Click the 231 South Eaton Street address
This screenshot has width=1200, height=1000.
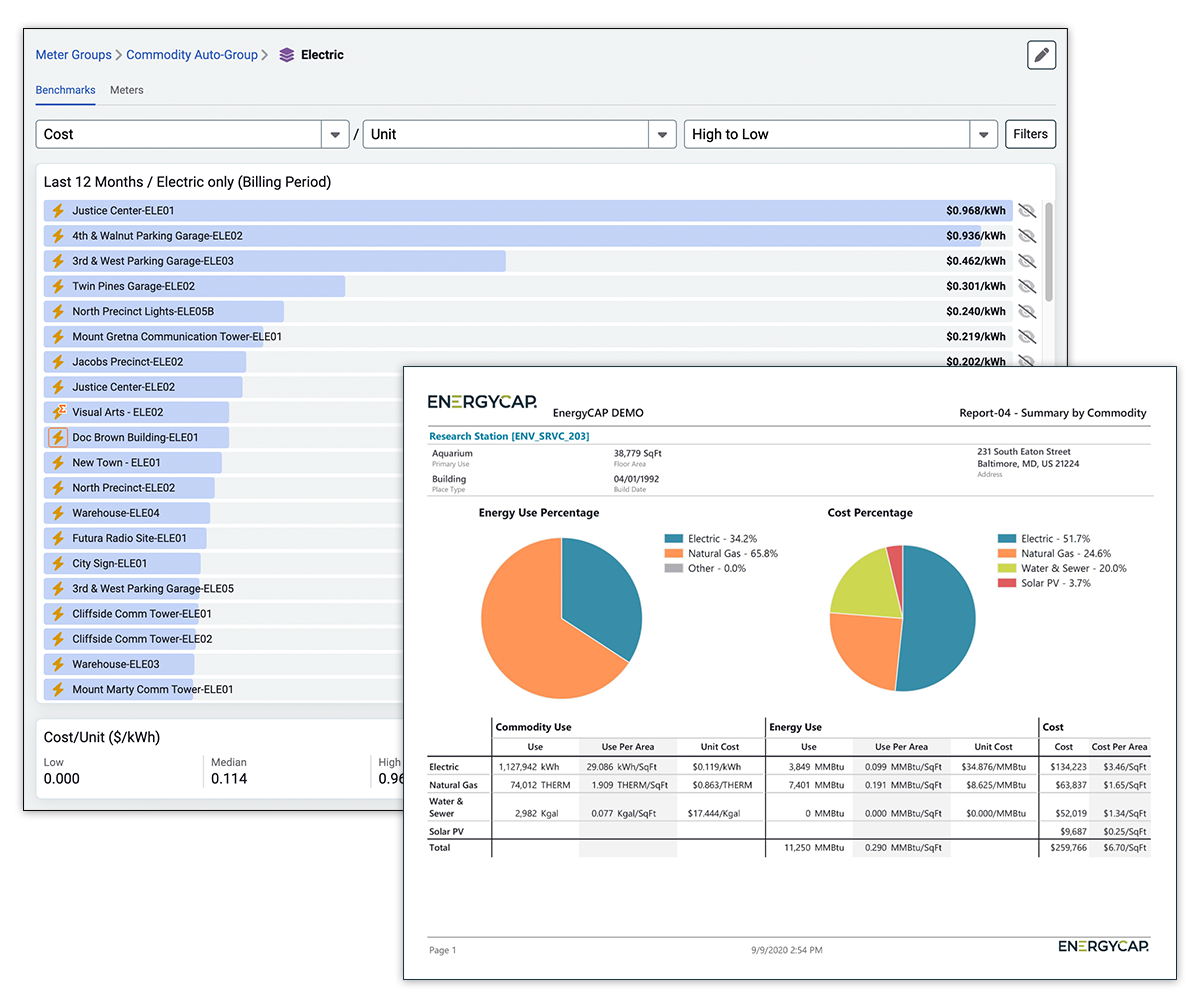1024,452
